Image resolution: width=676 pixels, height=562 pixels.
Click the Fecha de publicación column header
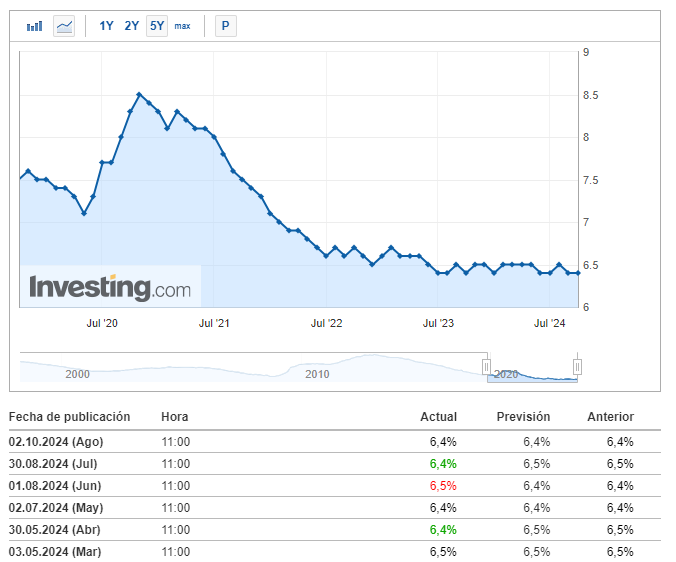pyautogui.click(x=69, y=417)
